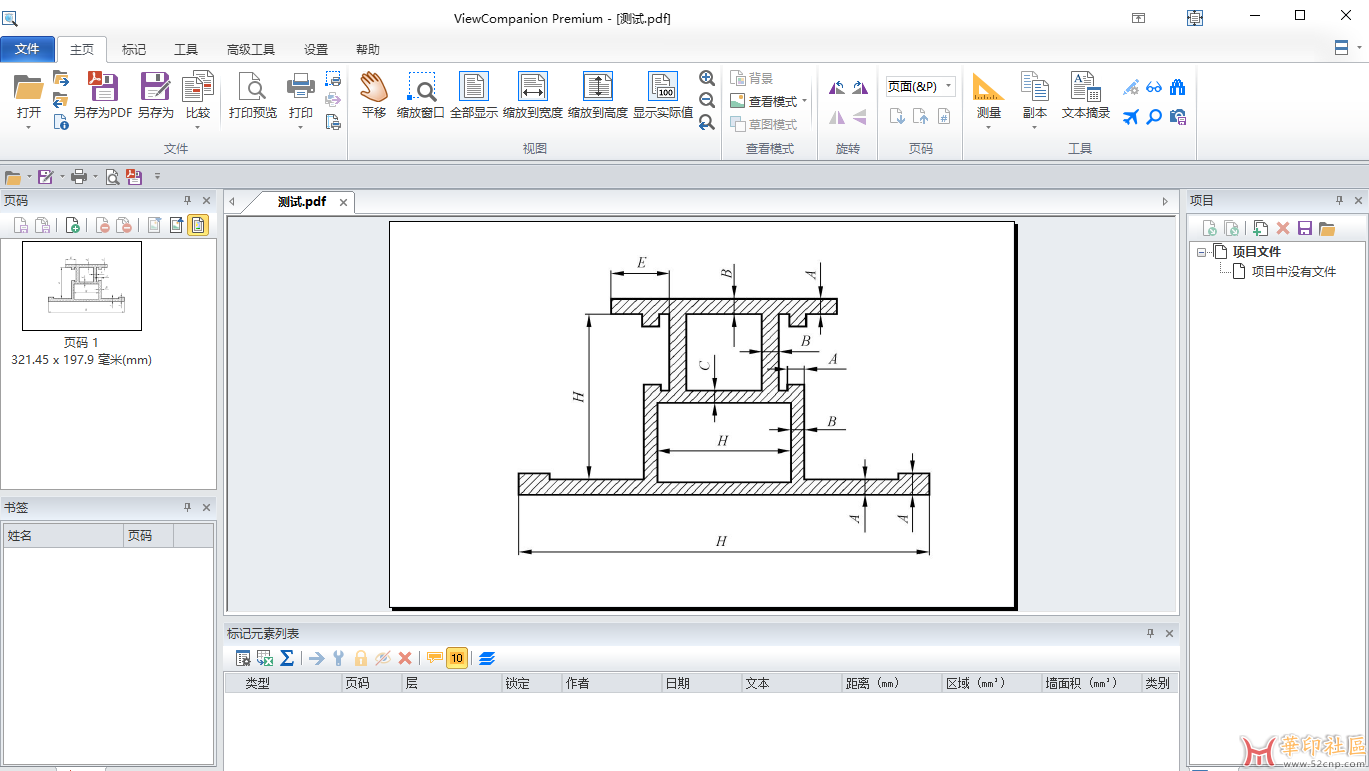
Task: Select the 页码 1 page thumbnail
Action: [x=82, y=286]
